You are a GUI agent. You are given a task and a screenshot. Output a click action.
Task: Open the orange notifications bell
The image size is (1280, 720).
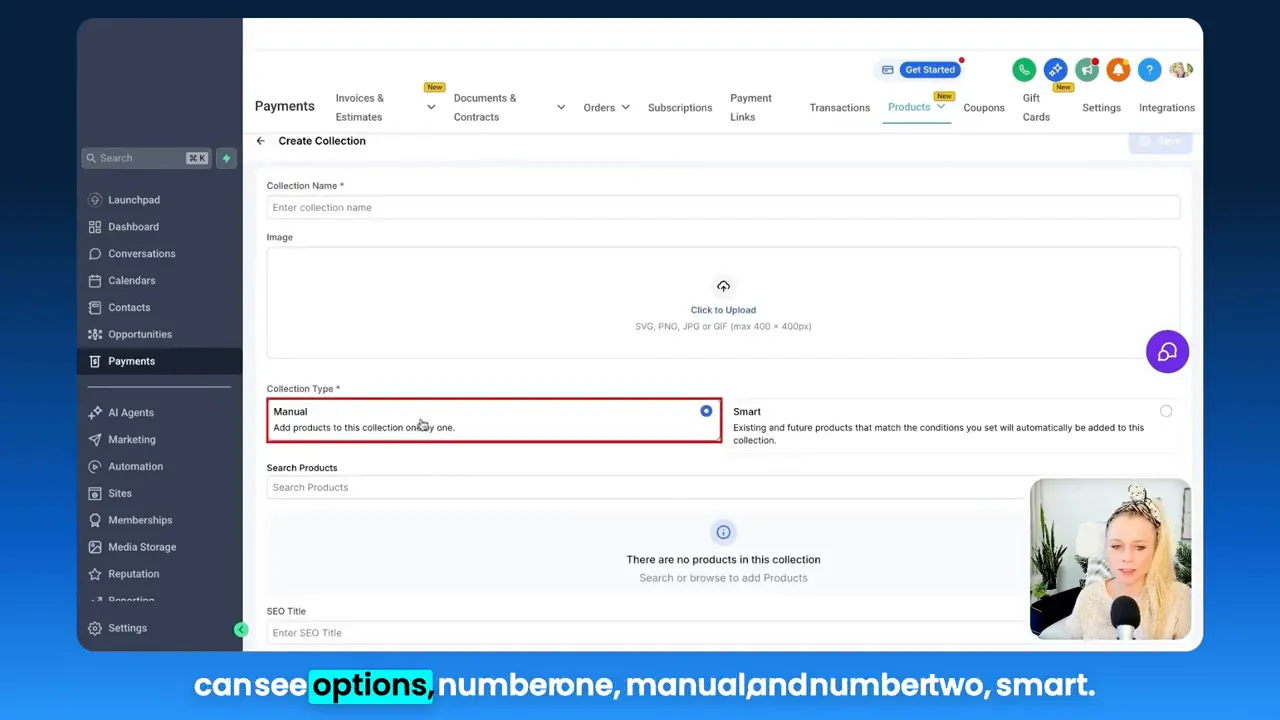pos(1118,70)
